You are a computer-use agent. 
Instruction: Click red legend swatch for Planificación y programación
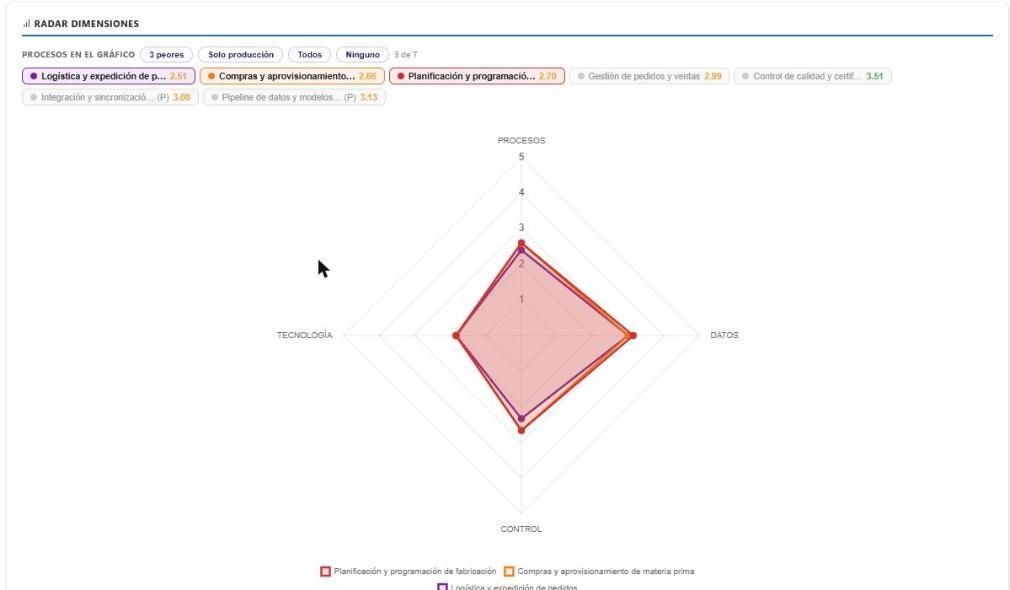325,571
